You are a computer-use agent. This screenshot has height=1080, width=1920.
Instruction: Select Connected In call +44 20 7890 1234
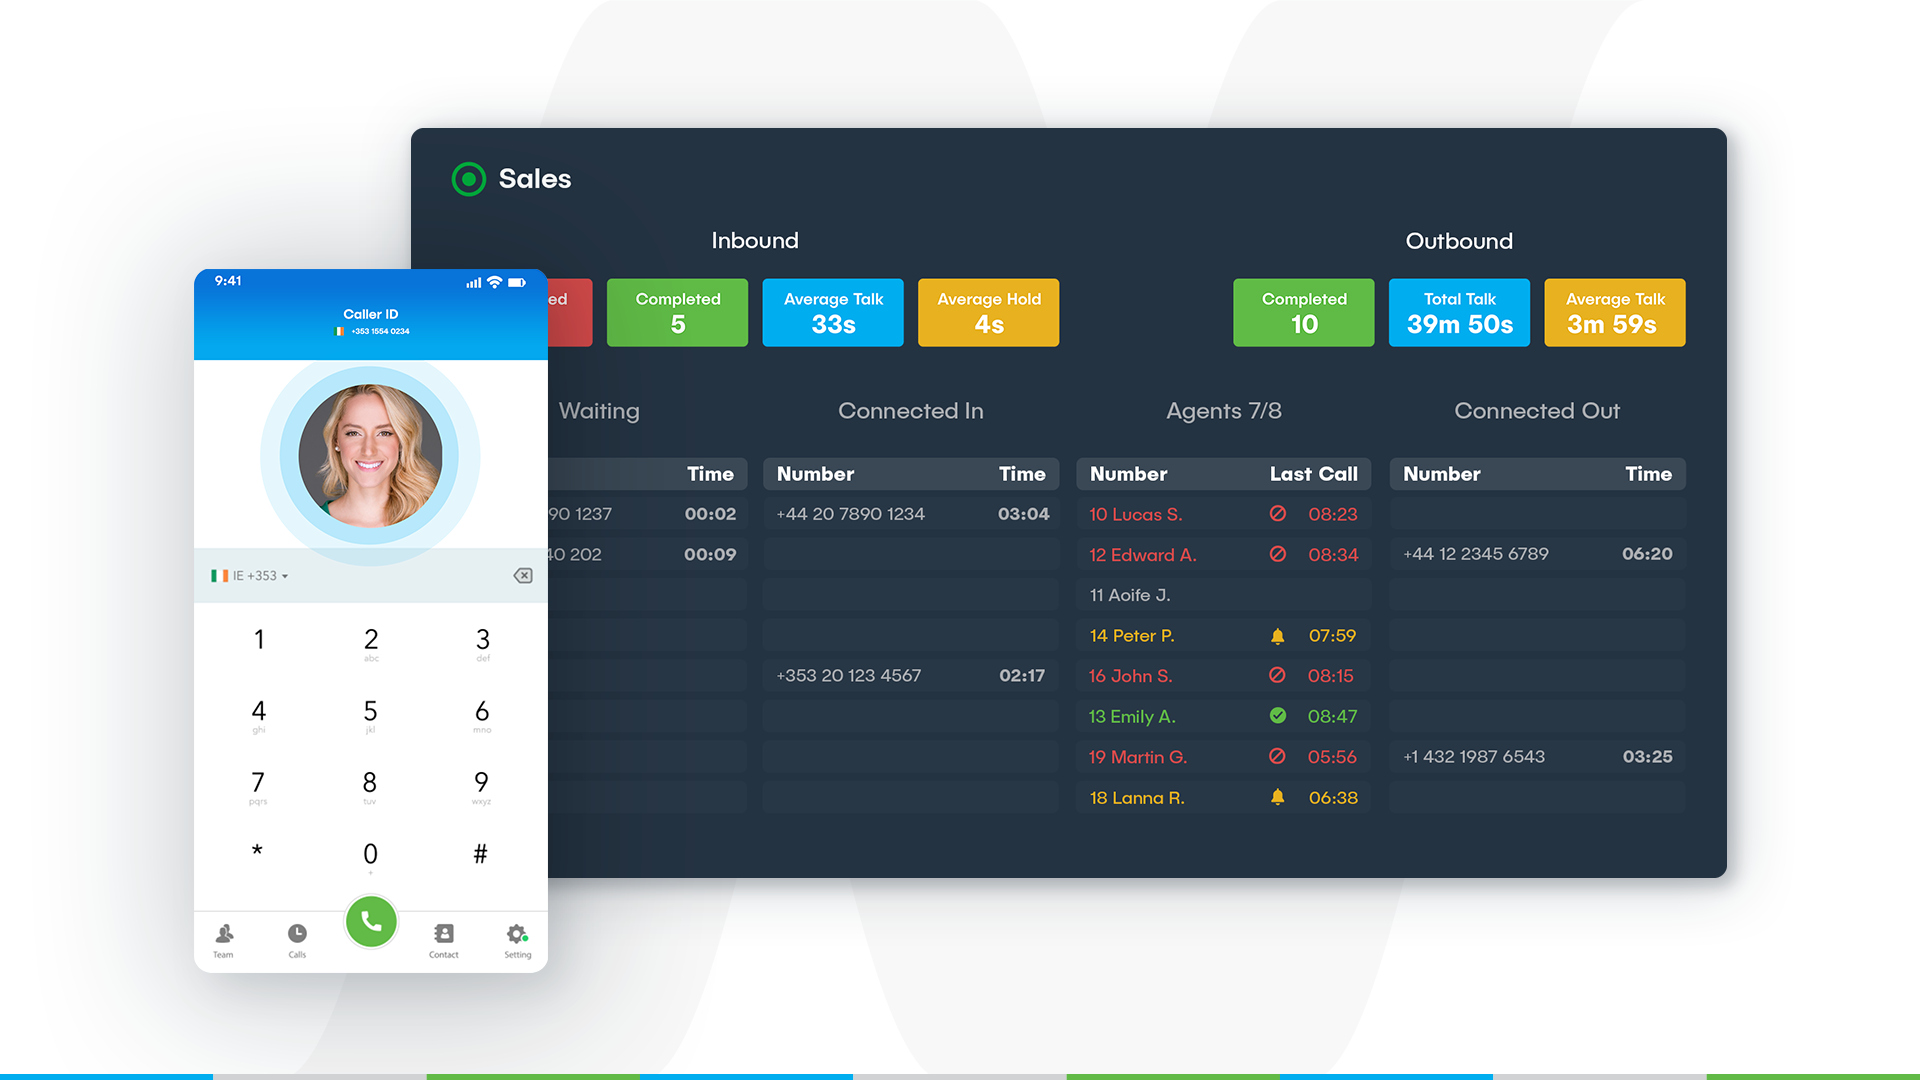tap(850, 514)
